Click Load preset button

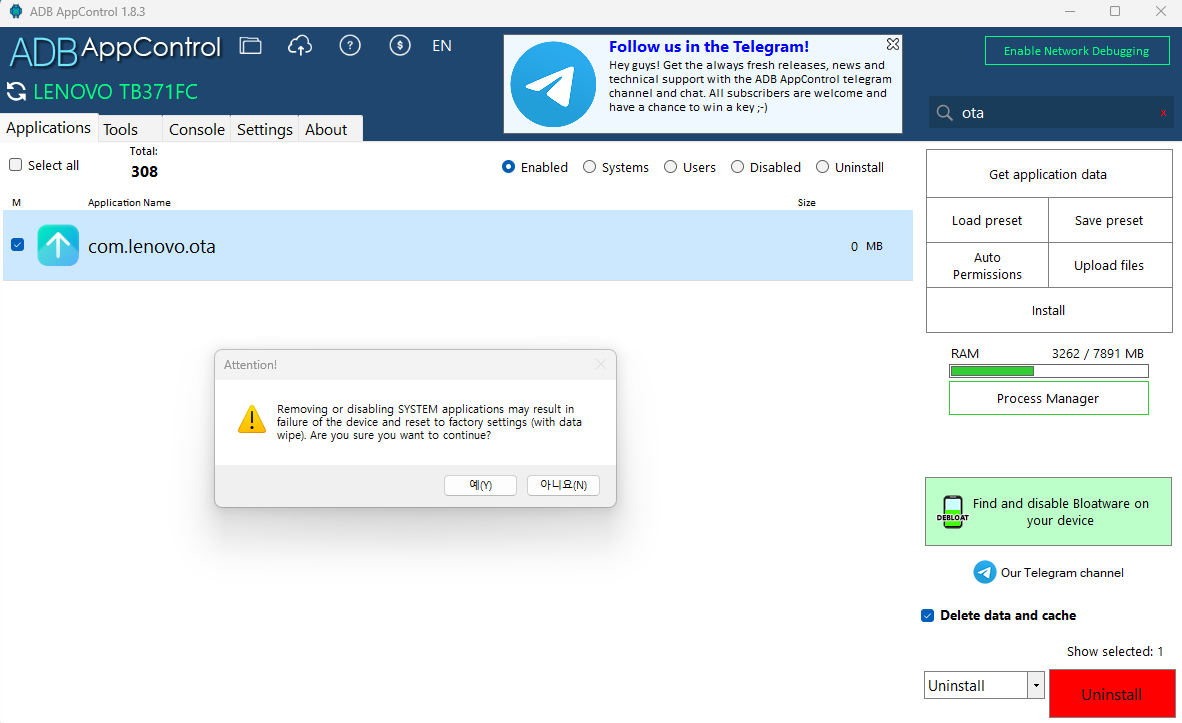(x=987, y=220)
